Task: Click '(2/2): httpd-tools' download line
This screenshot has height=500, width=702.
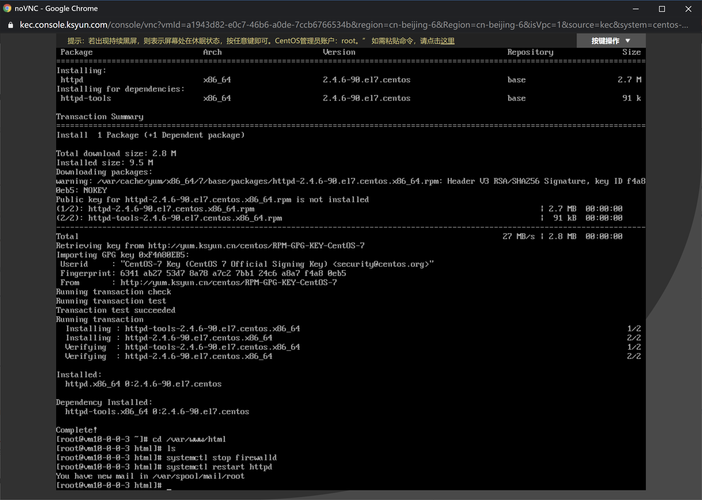Action: tap(339, 218)
